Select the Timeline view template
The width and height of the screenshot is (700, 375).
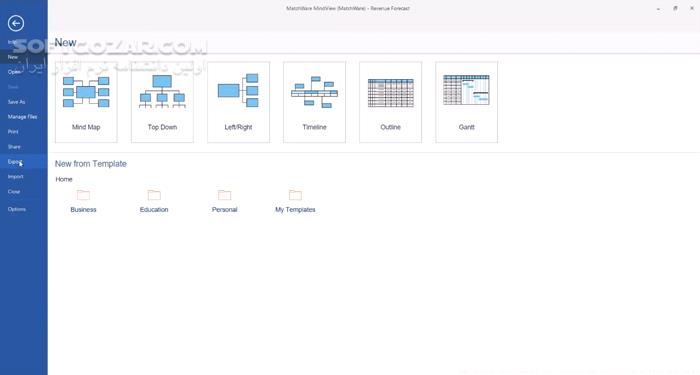coord(314,102)
